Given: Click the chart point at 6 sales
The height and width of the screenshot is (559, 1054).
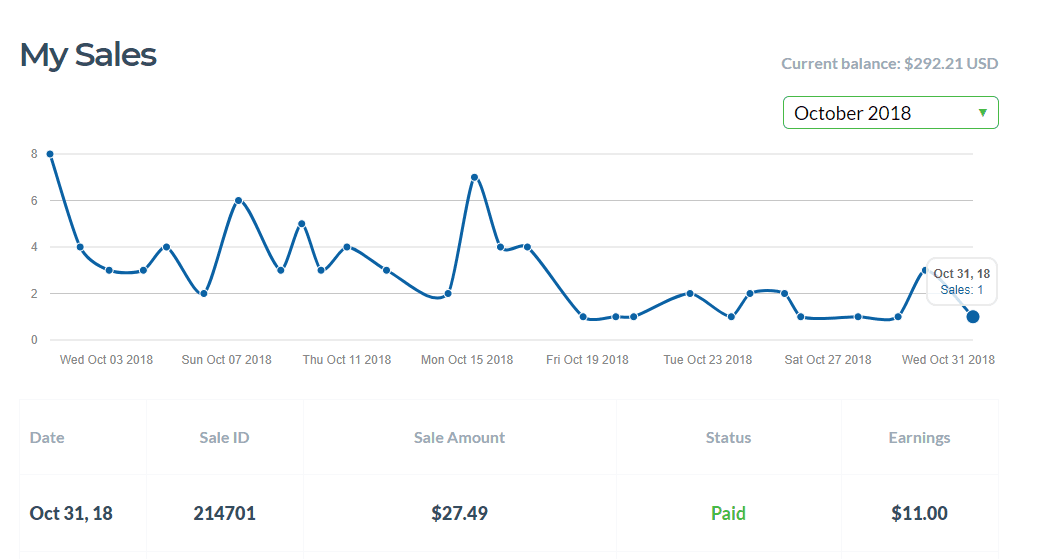Looking at the screenshot, I should coord(239,200).
